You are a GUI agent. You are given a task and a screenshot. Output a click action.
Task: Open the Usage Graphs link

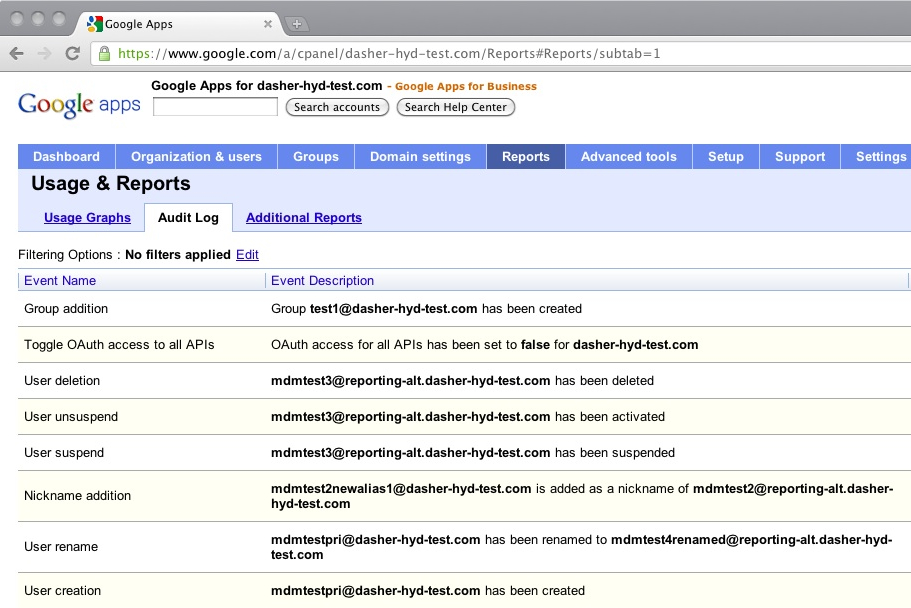coord(87,217)
